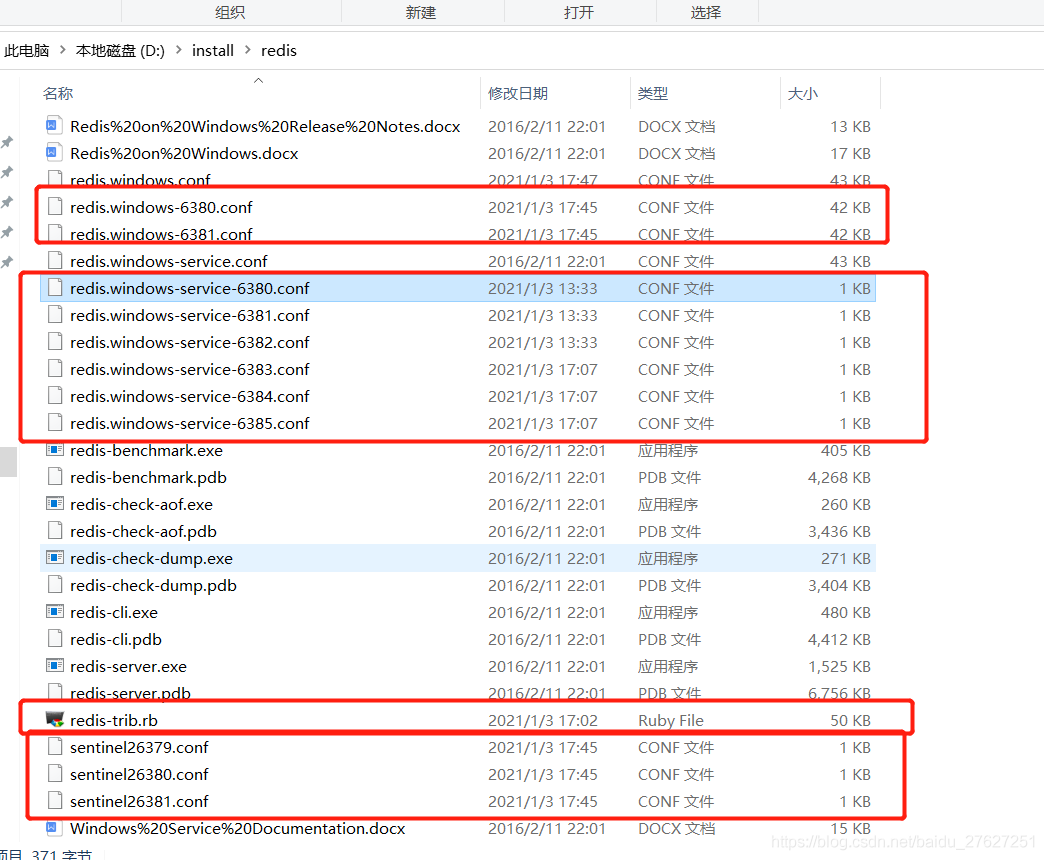Screen dimensions: 1044x860
Task: Click the Redis%20on%20Windows.docx file icon
Action: click(x=54, y=152)
